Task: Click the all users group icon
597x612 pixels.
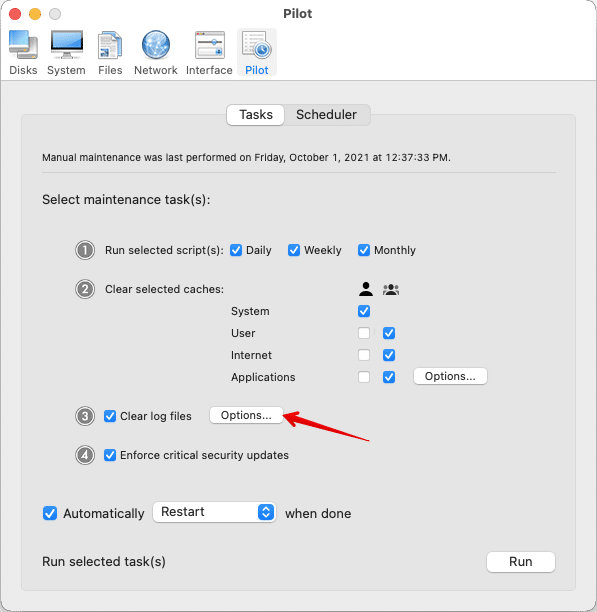Action: point(391,290)
